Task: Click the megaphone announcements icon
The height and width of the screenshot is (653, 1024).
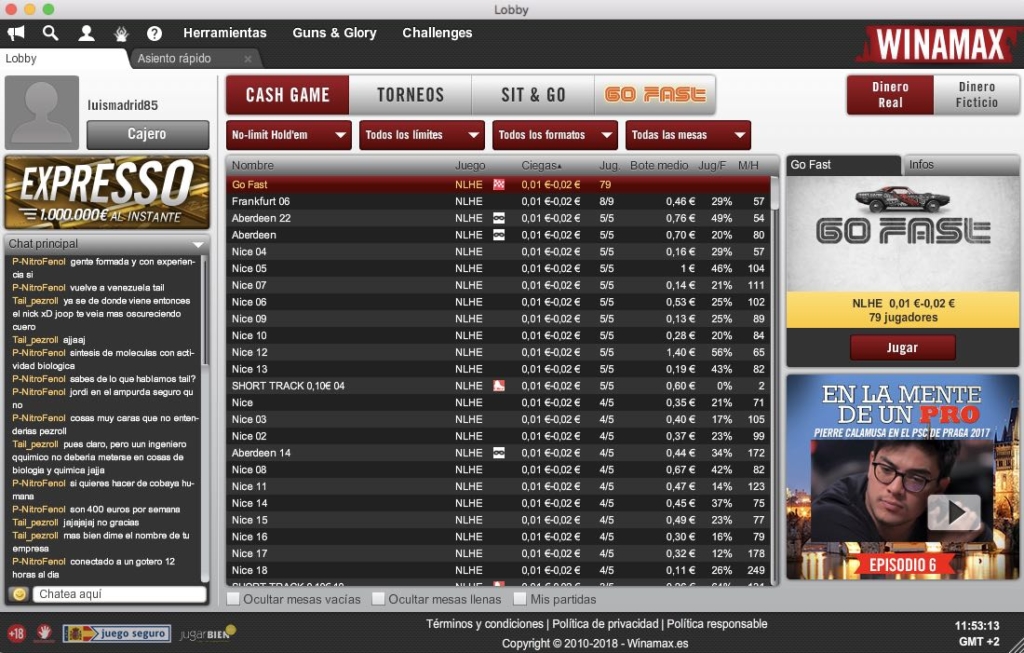Action: [x=16, y=33]
